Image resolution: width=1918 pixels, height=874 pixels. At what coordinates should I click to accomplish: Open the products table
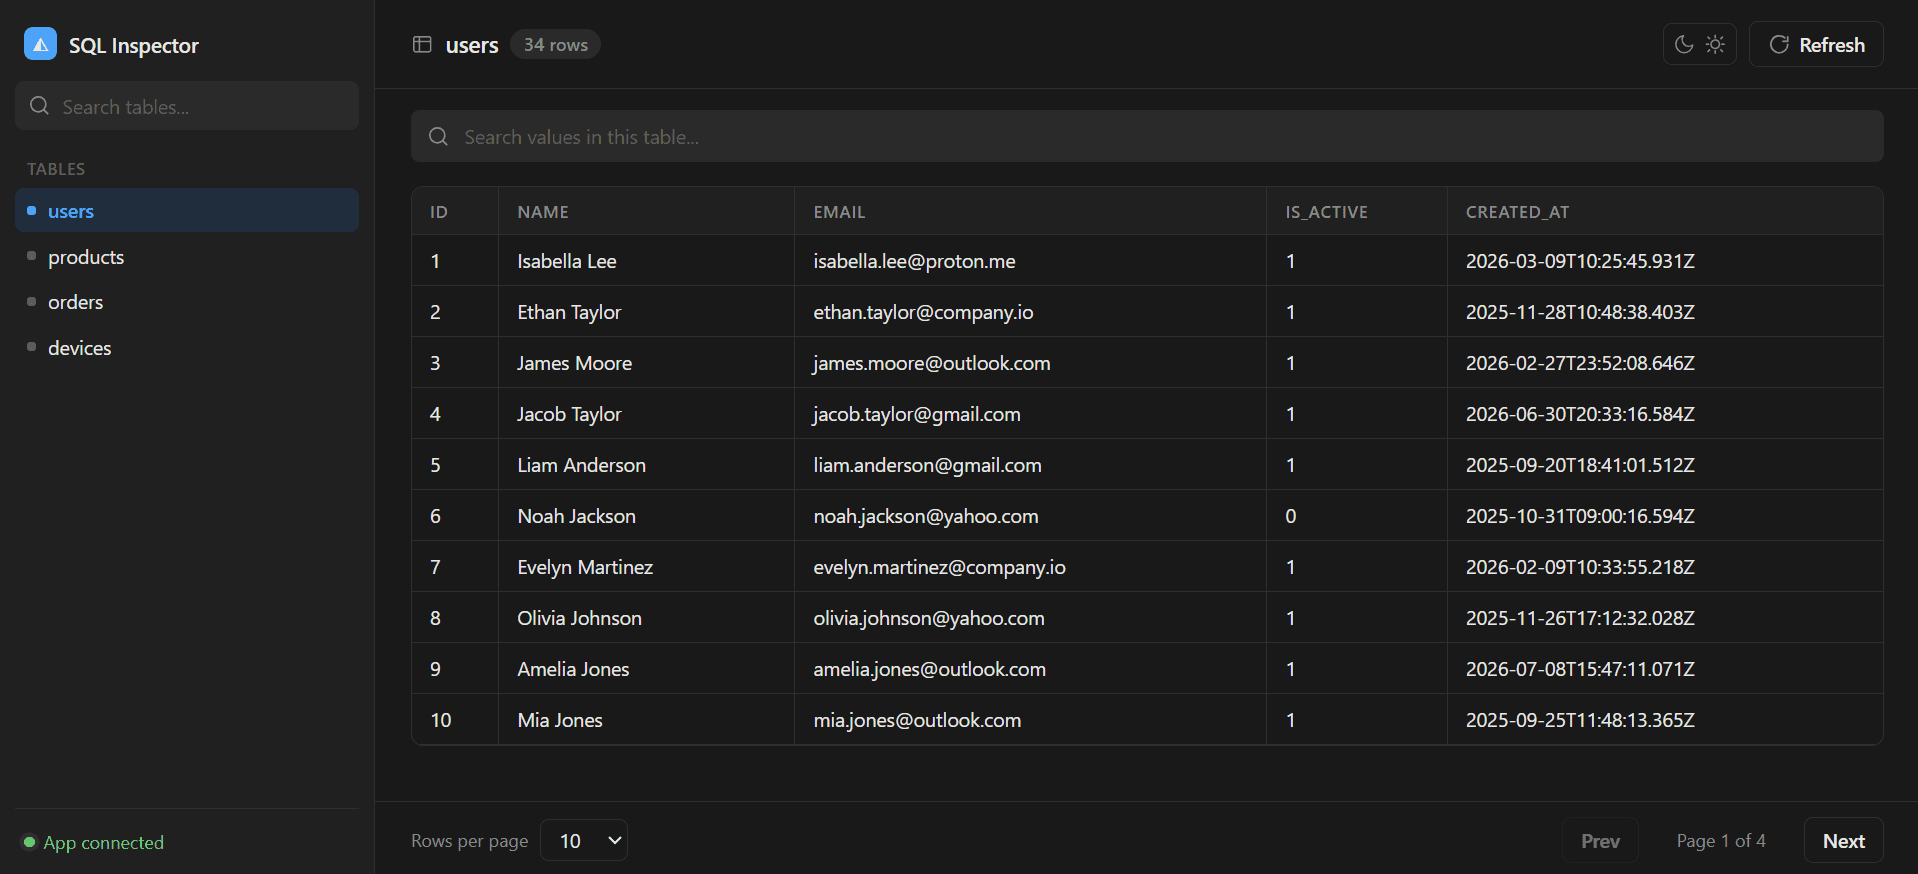pyautogui.click(x=187, y=257)
